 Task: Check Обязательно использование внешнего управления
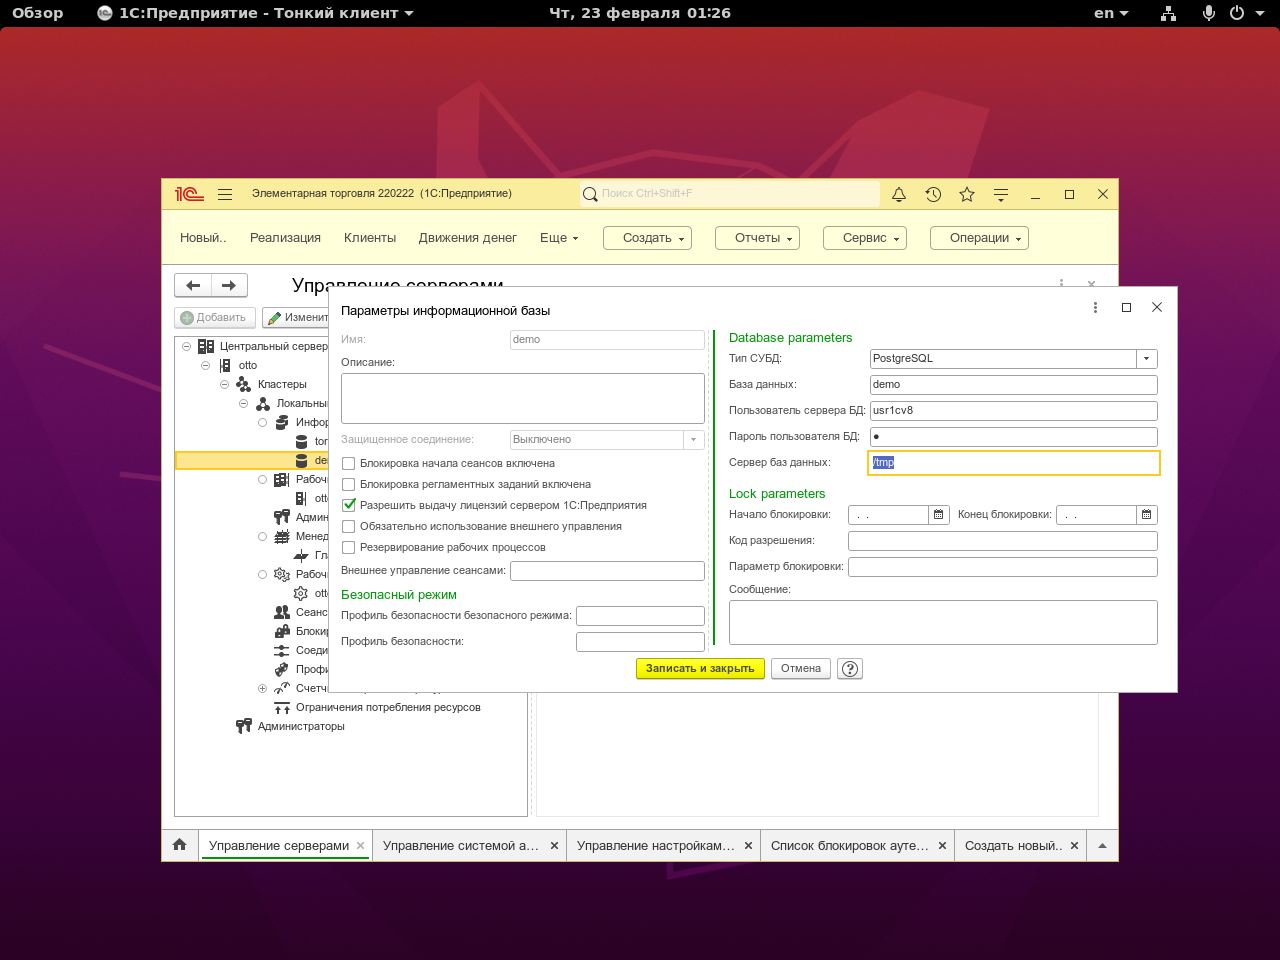349,527
